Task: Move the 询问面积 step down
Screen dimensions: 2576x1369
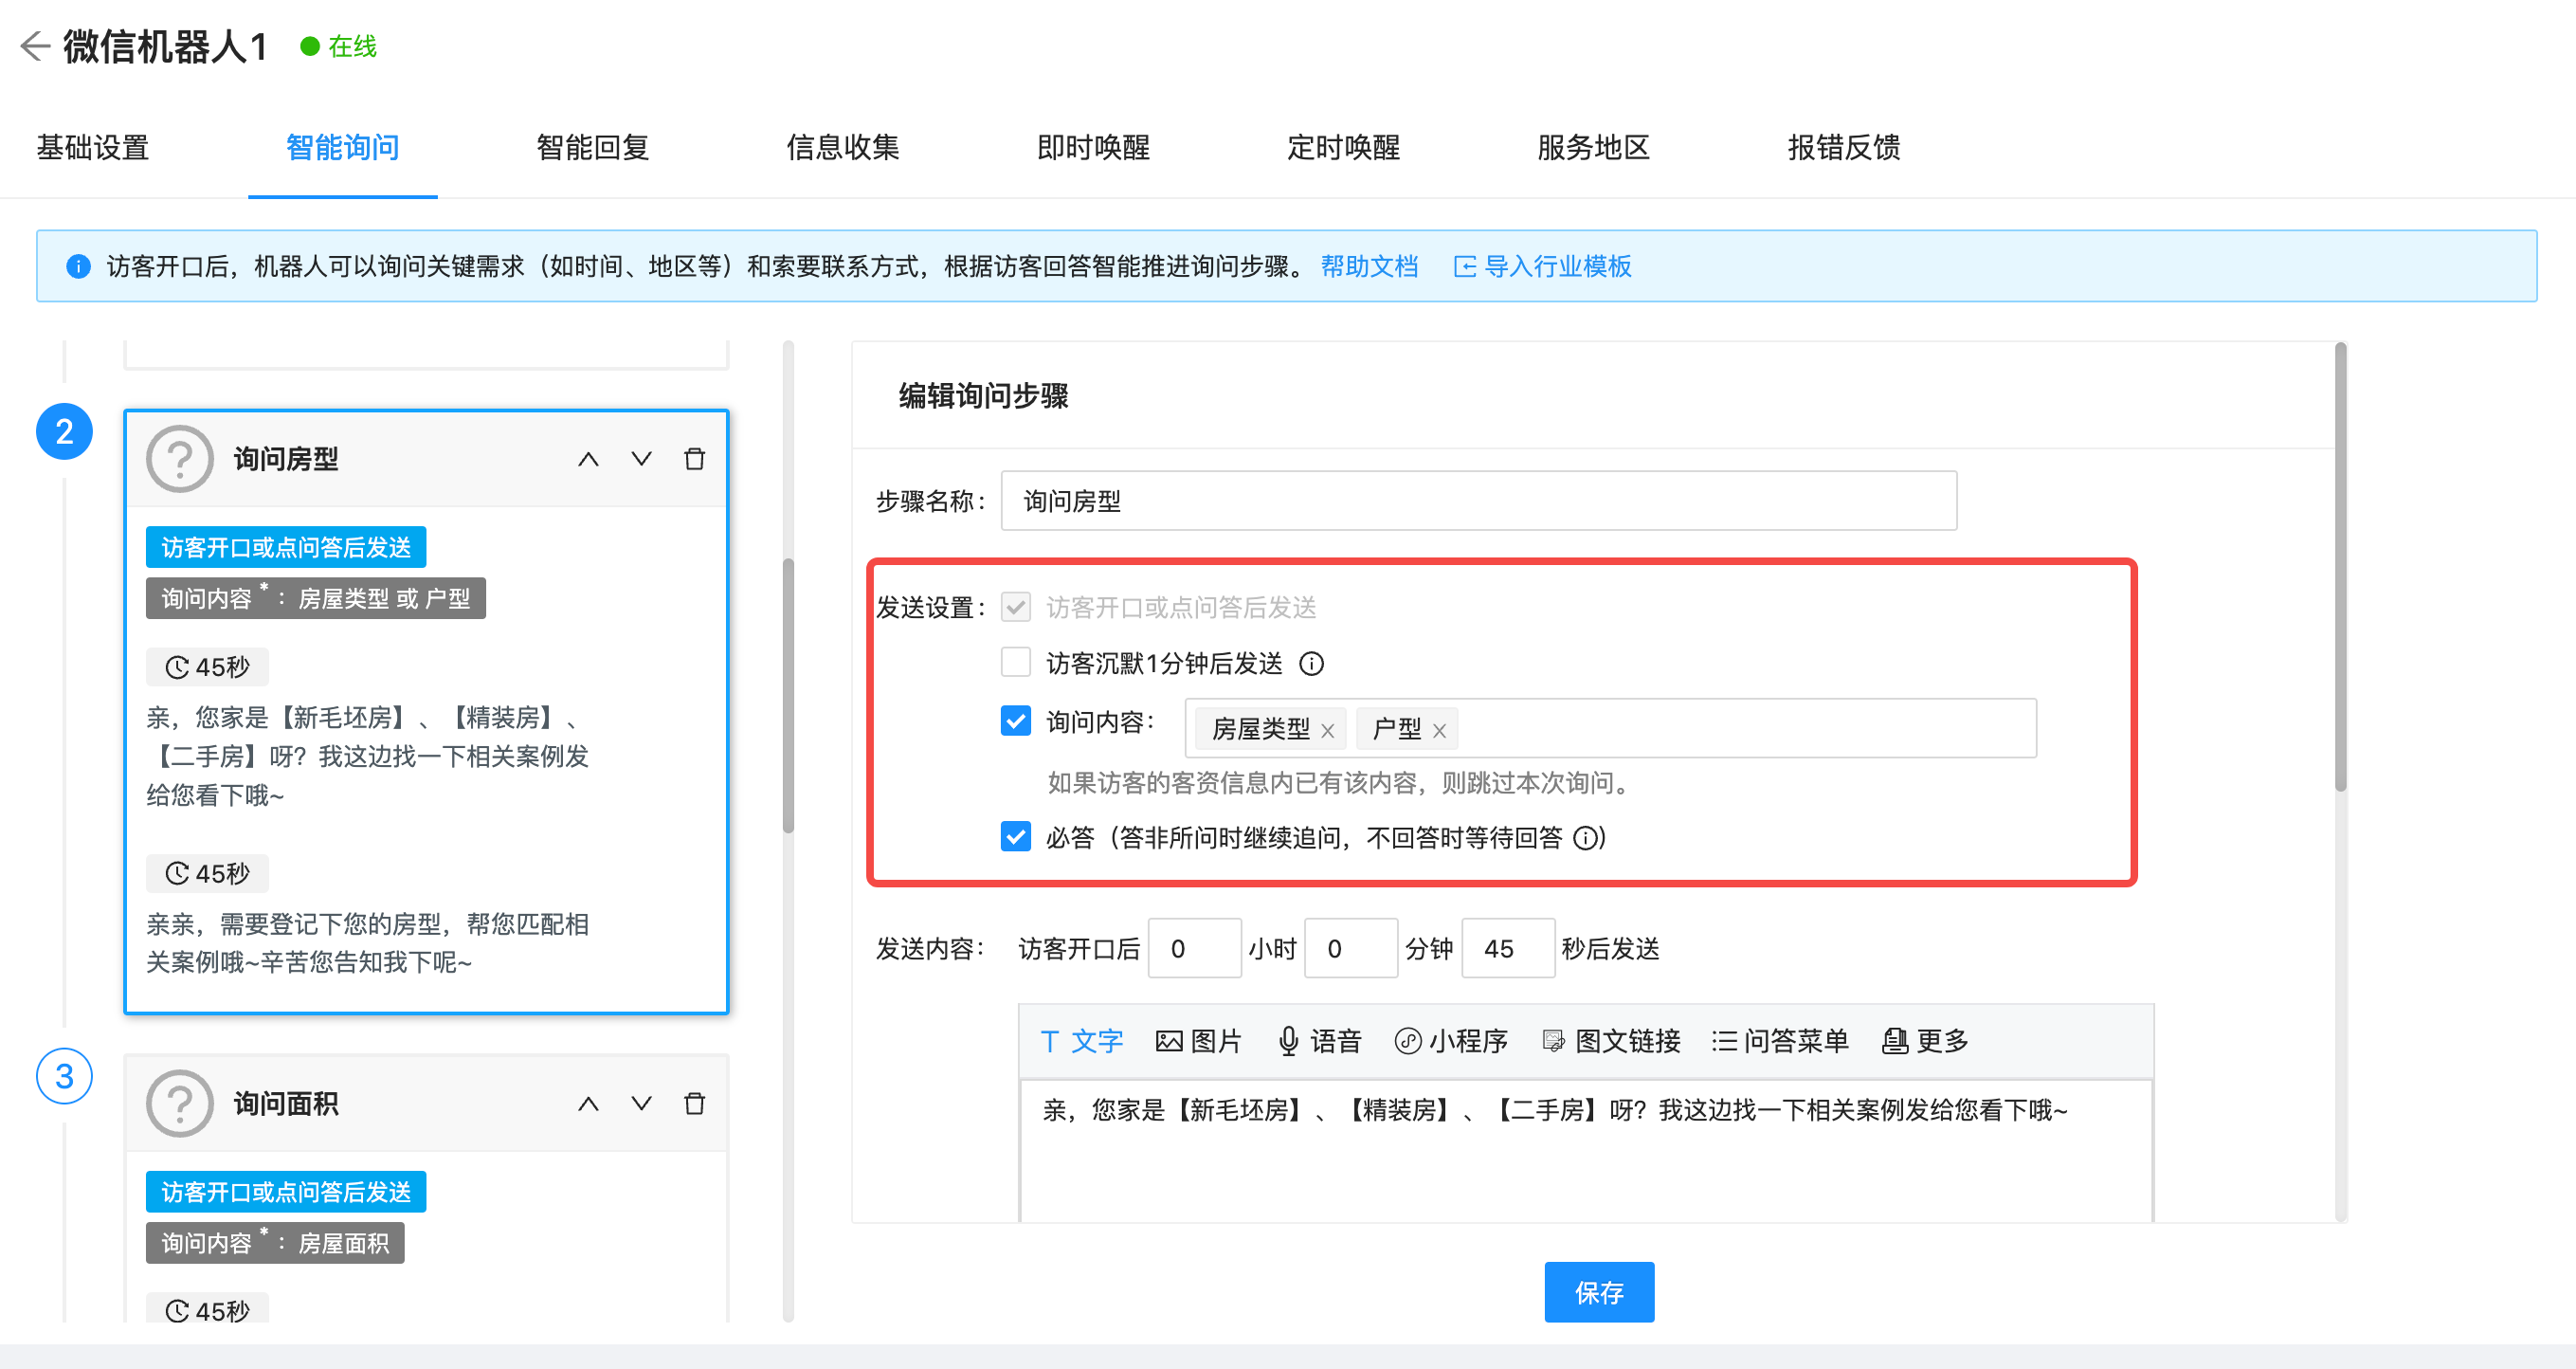Action: tap(641, 1104)
